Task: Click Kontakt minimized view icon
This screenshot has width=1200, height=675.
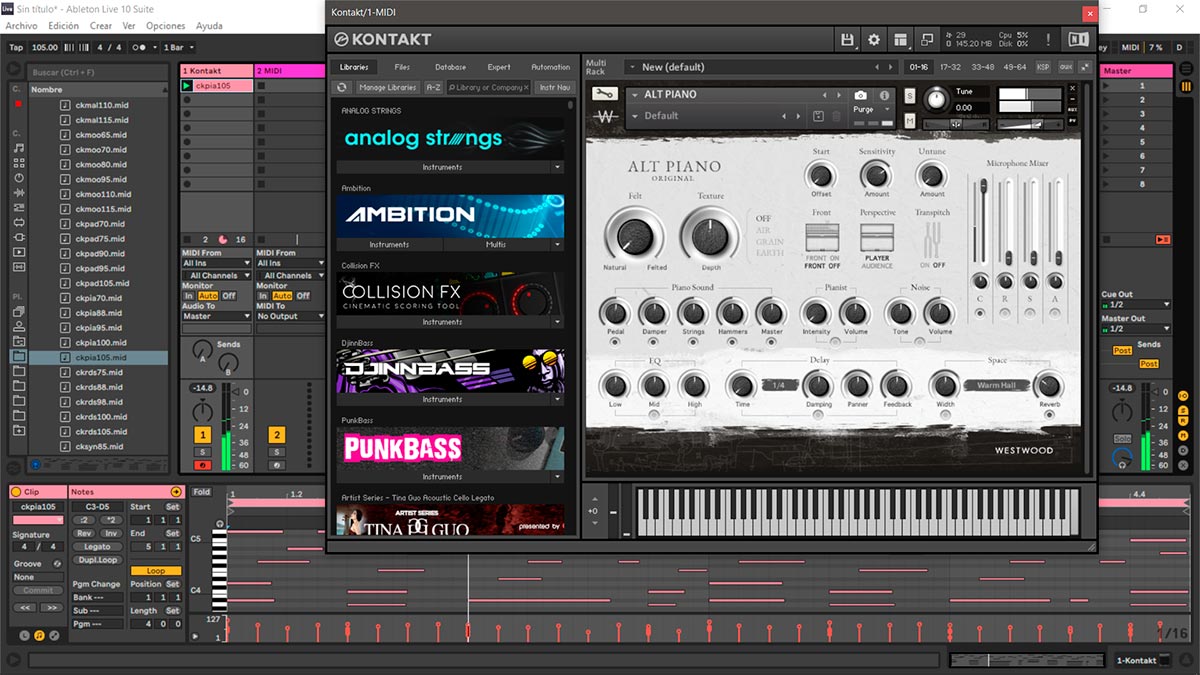Action: 927,40
